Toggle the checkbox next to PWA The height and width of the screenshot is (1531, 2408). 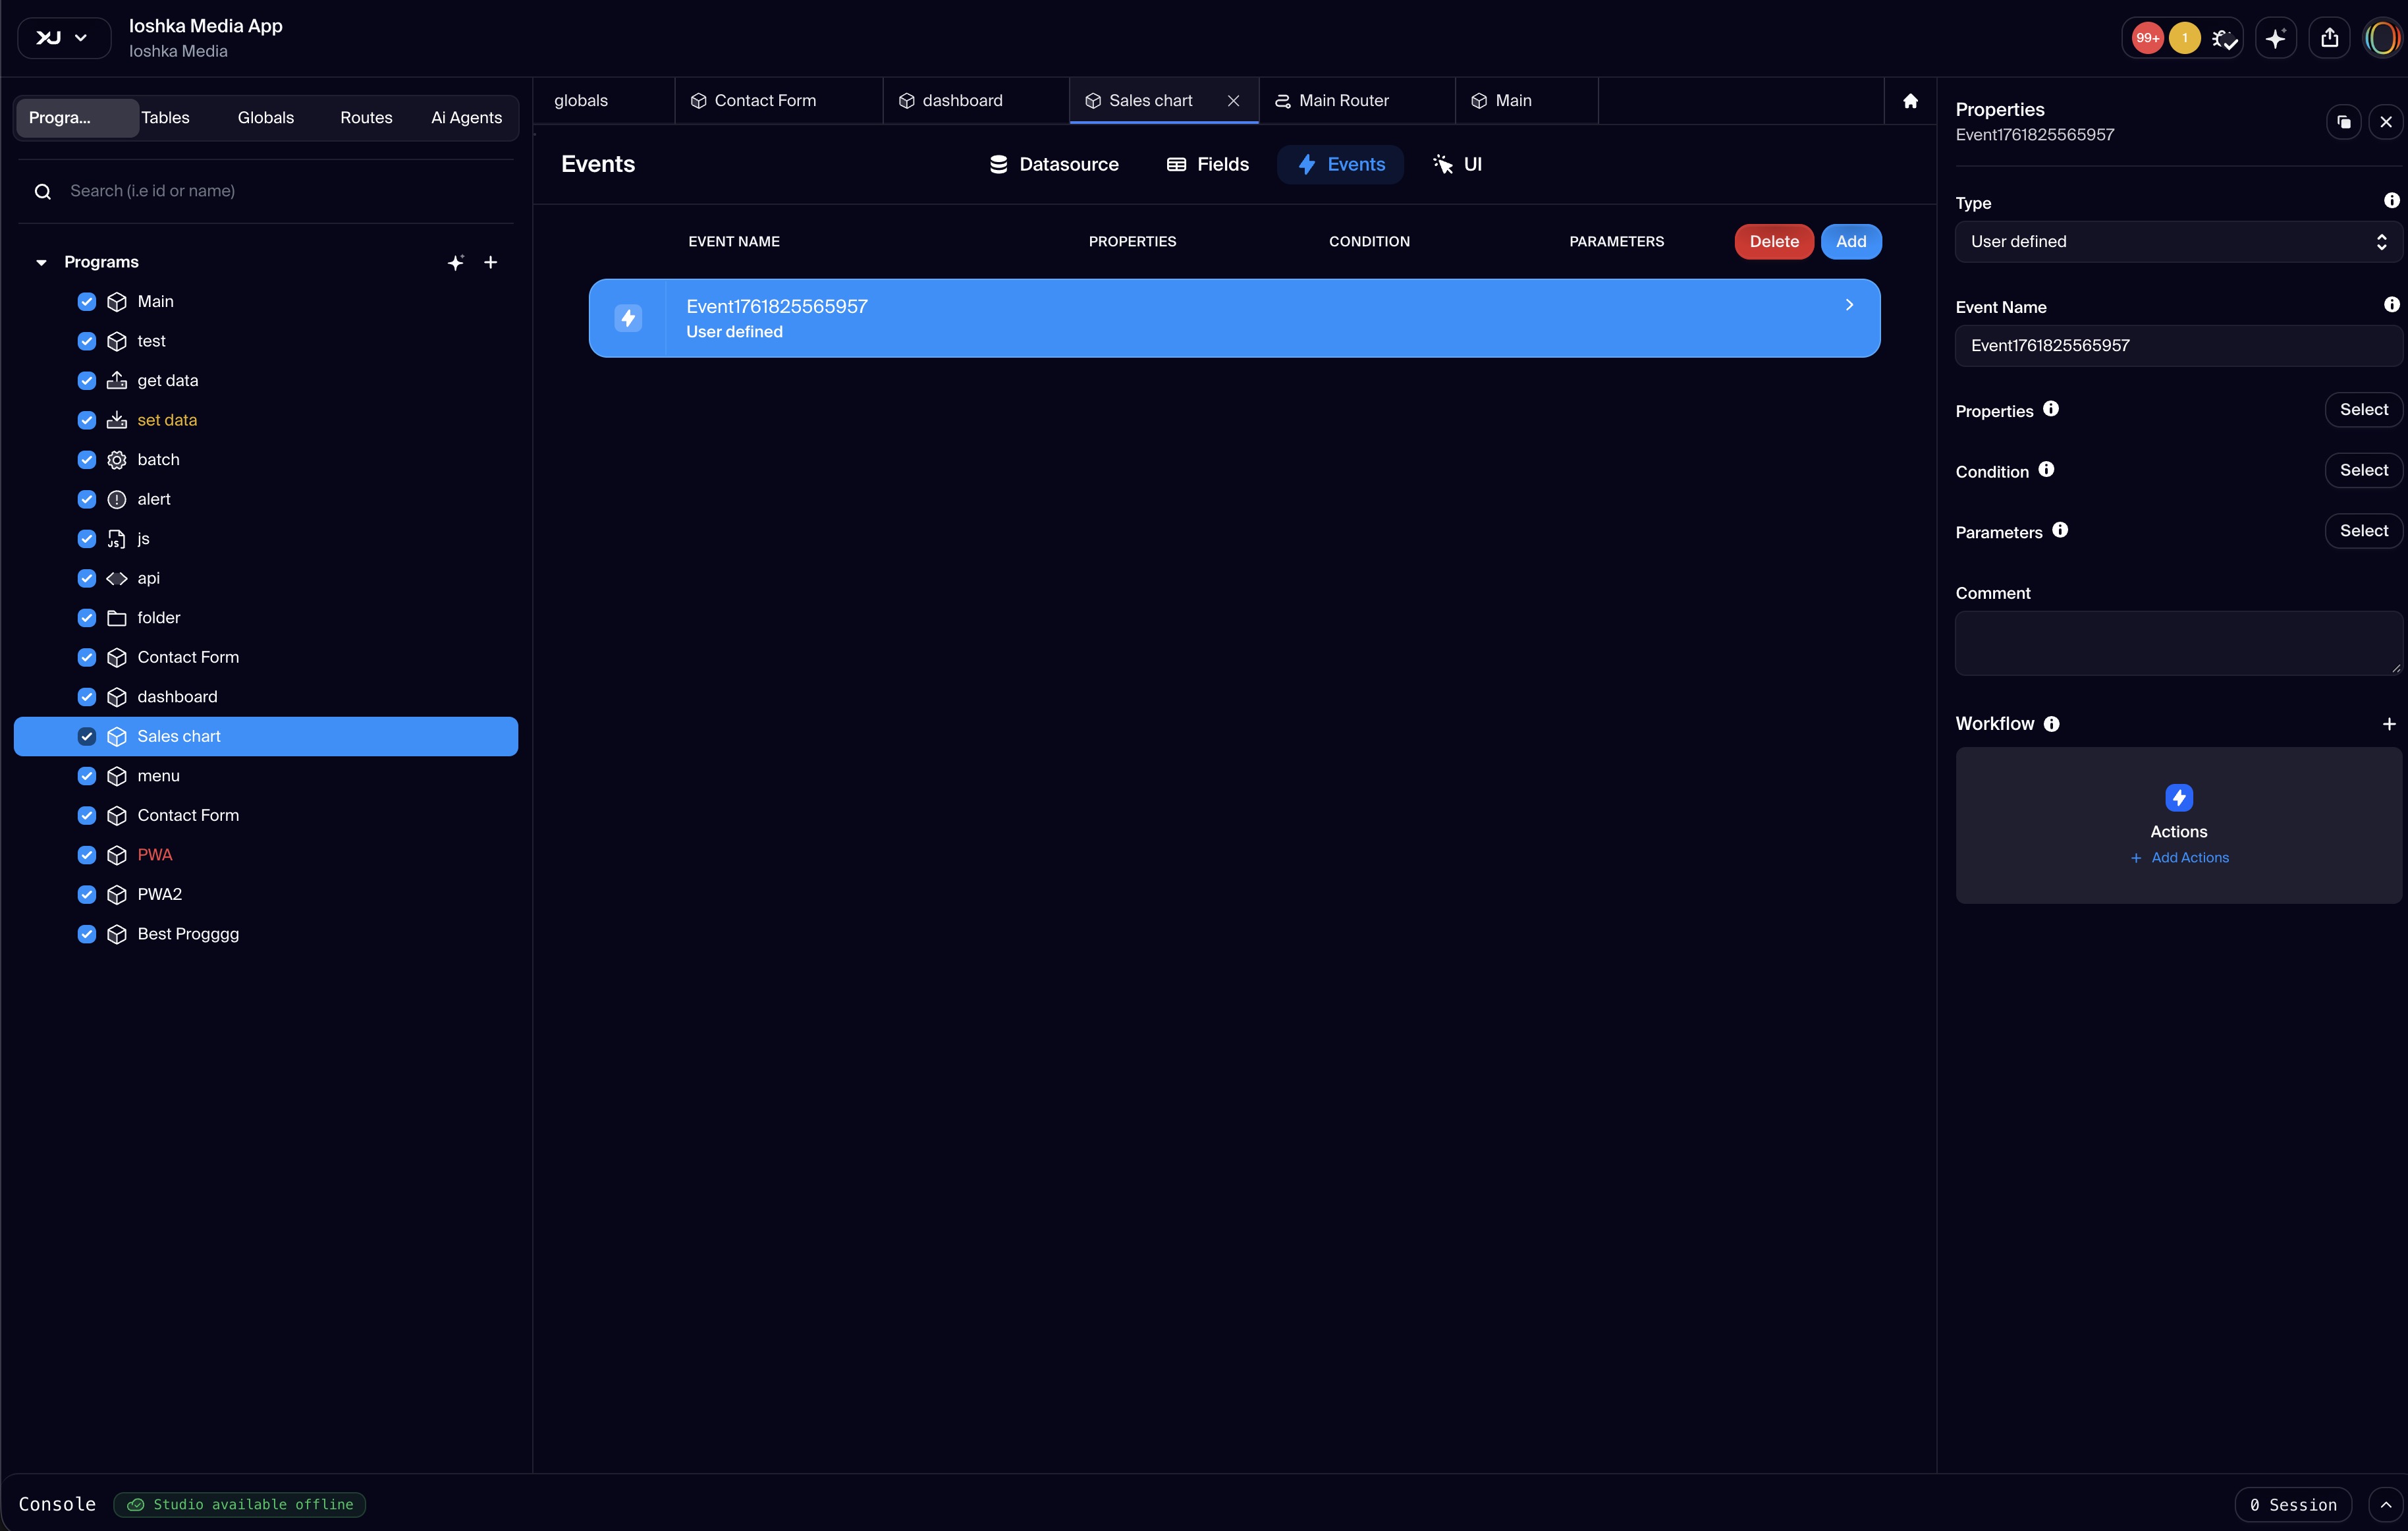87,855
